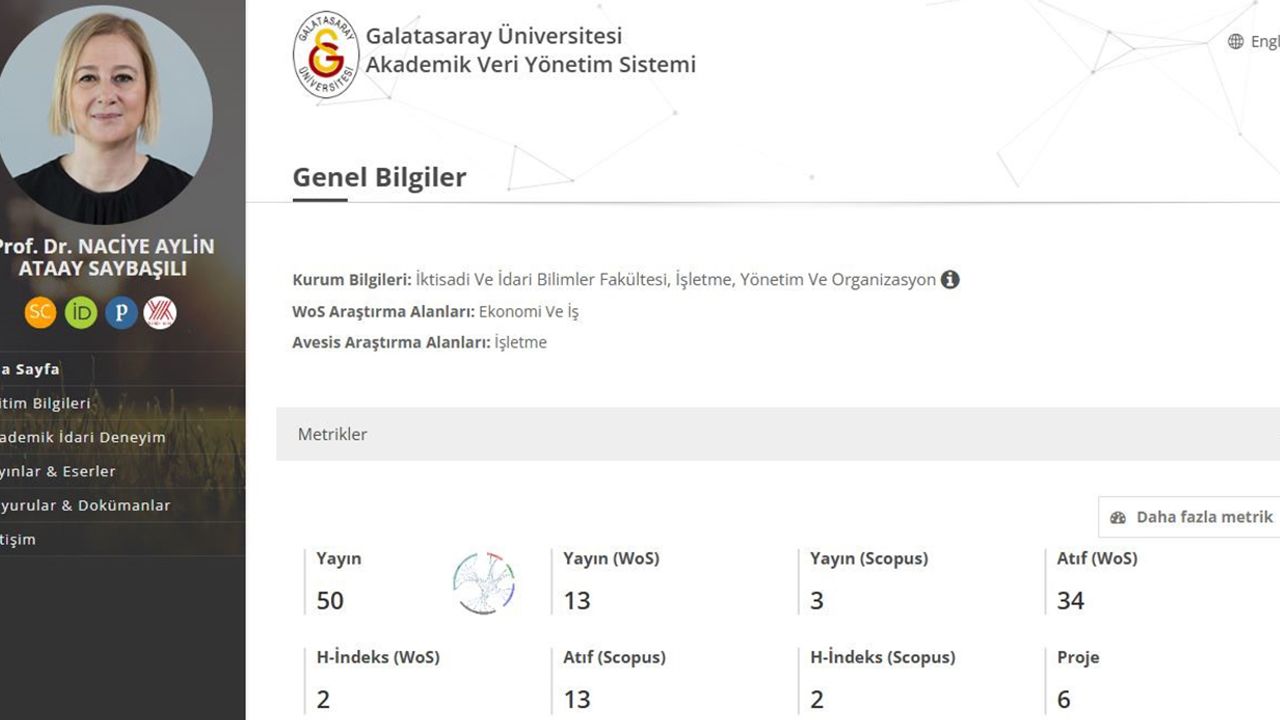Open the ORCID iD profile icon
1280x720 pixels.
click(81, 313)
